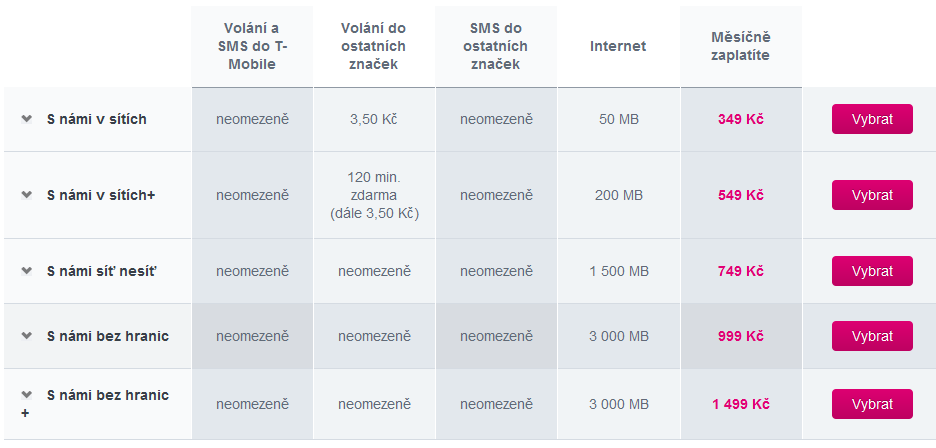Open the S námi bez hranic + plan name
Viewport: 936px width, 448px height.
108,395
